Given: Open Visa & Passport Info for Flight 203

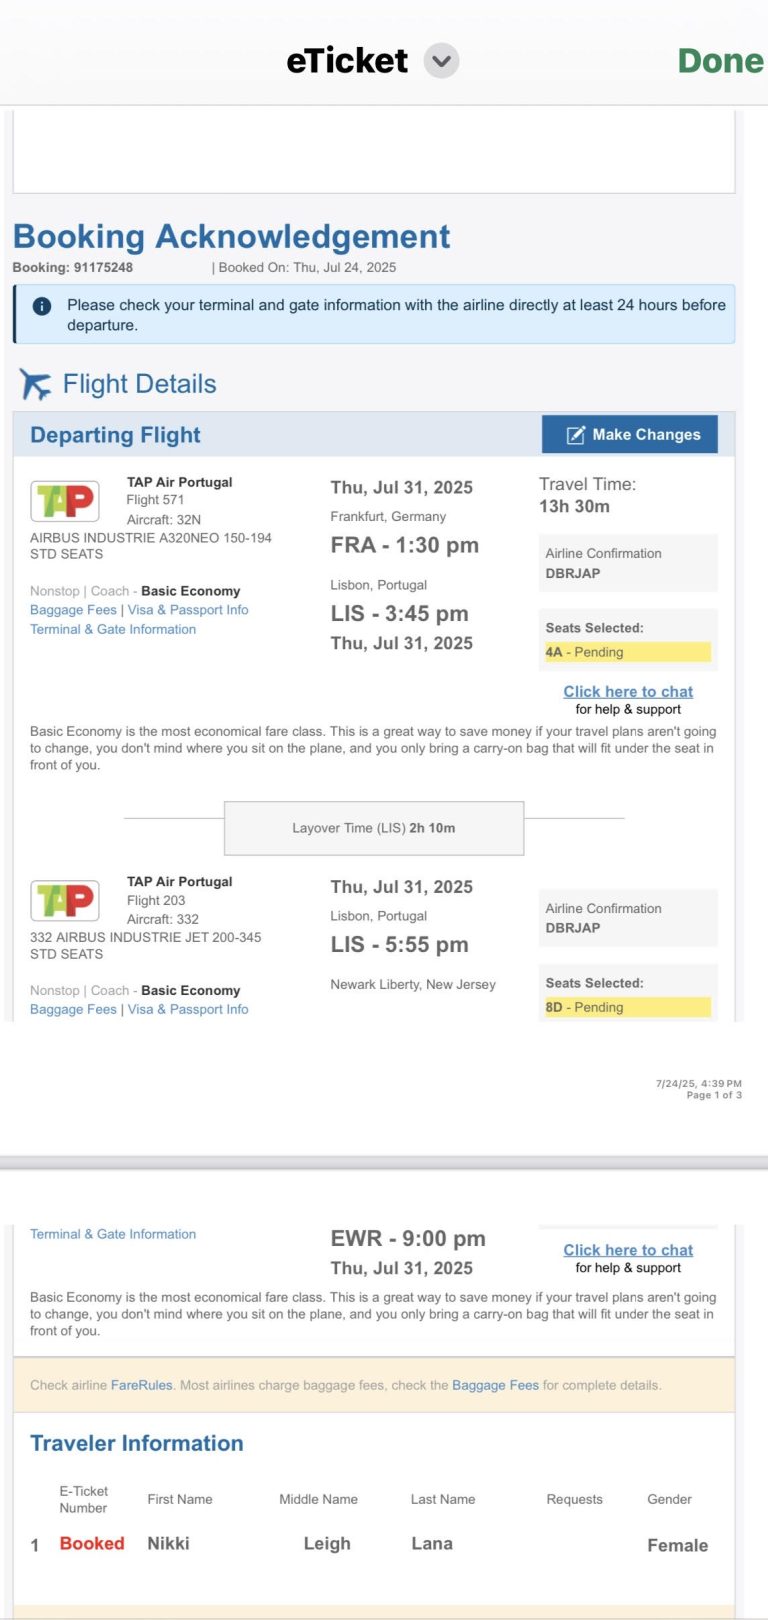Looking at the screenshot, I should [x=188, y=1009].
